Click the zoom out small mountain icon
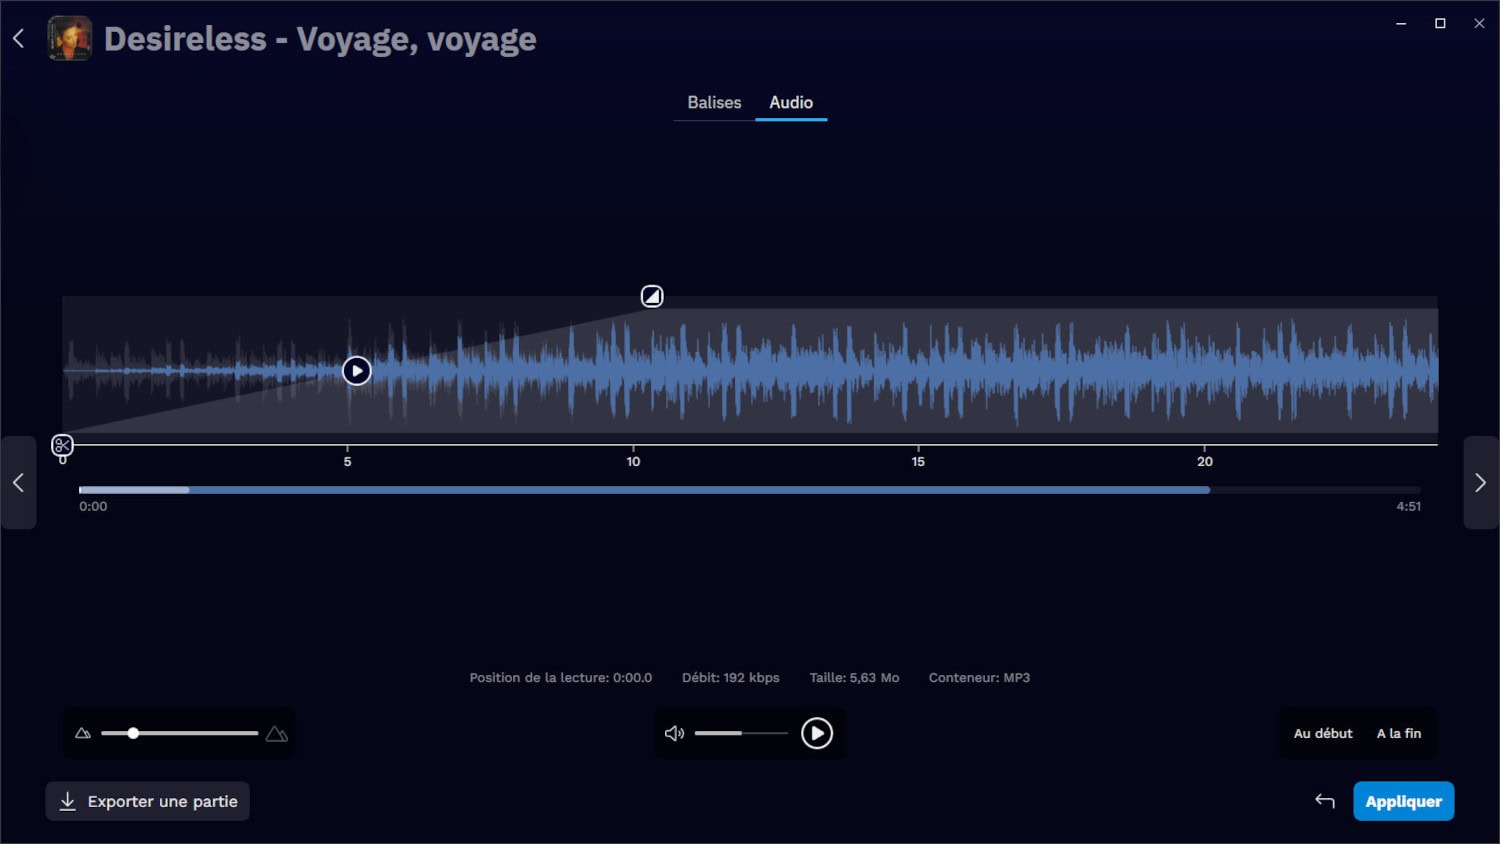 tap(83, 734)
